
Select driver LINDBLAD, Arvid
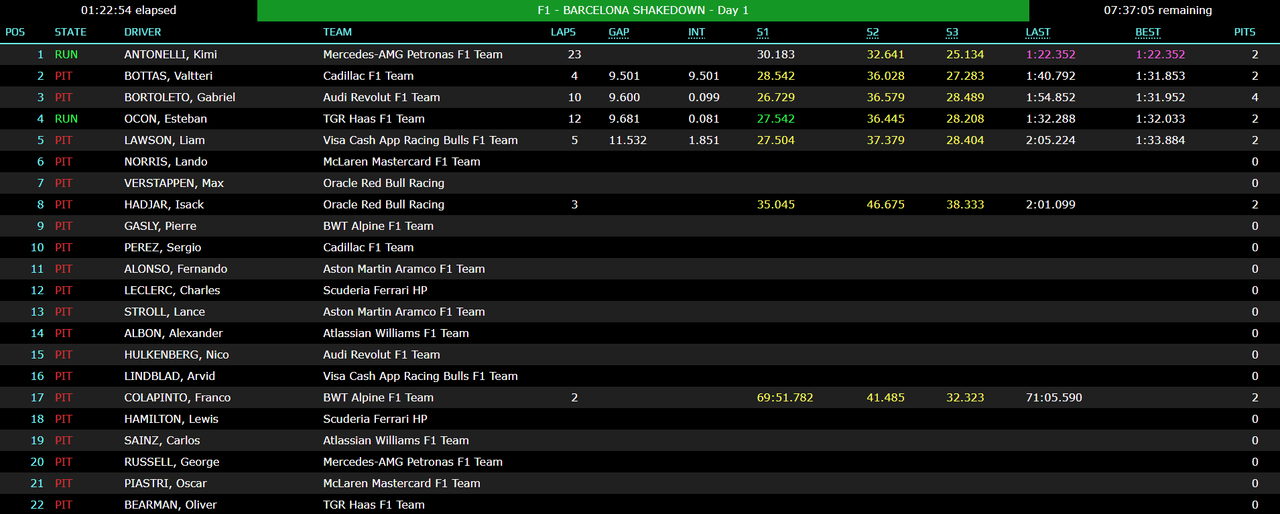pyautogui.click(x=170, y=377)
